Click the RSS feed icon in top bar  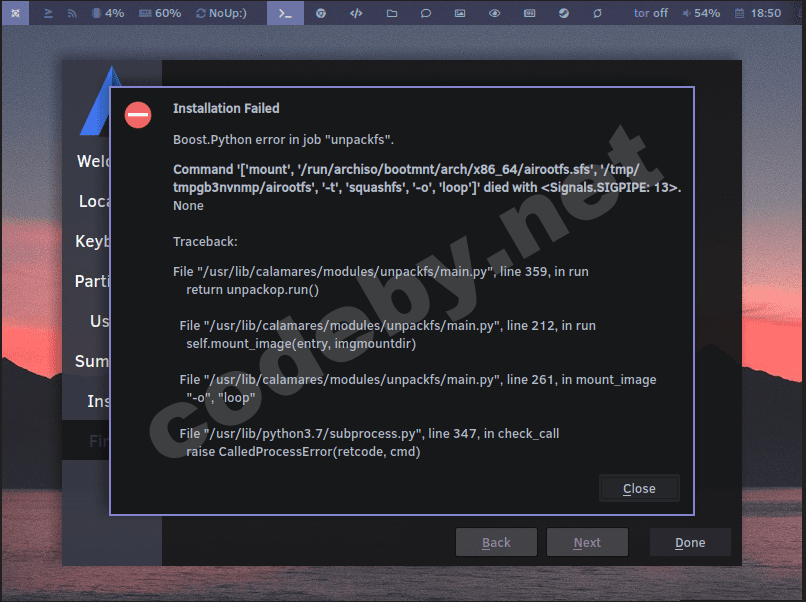coord(72,13)
